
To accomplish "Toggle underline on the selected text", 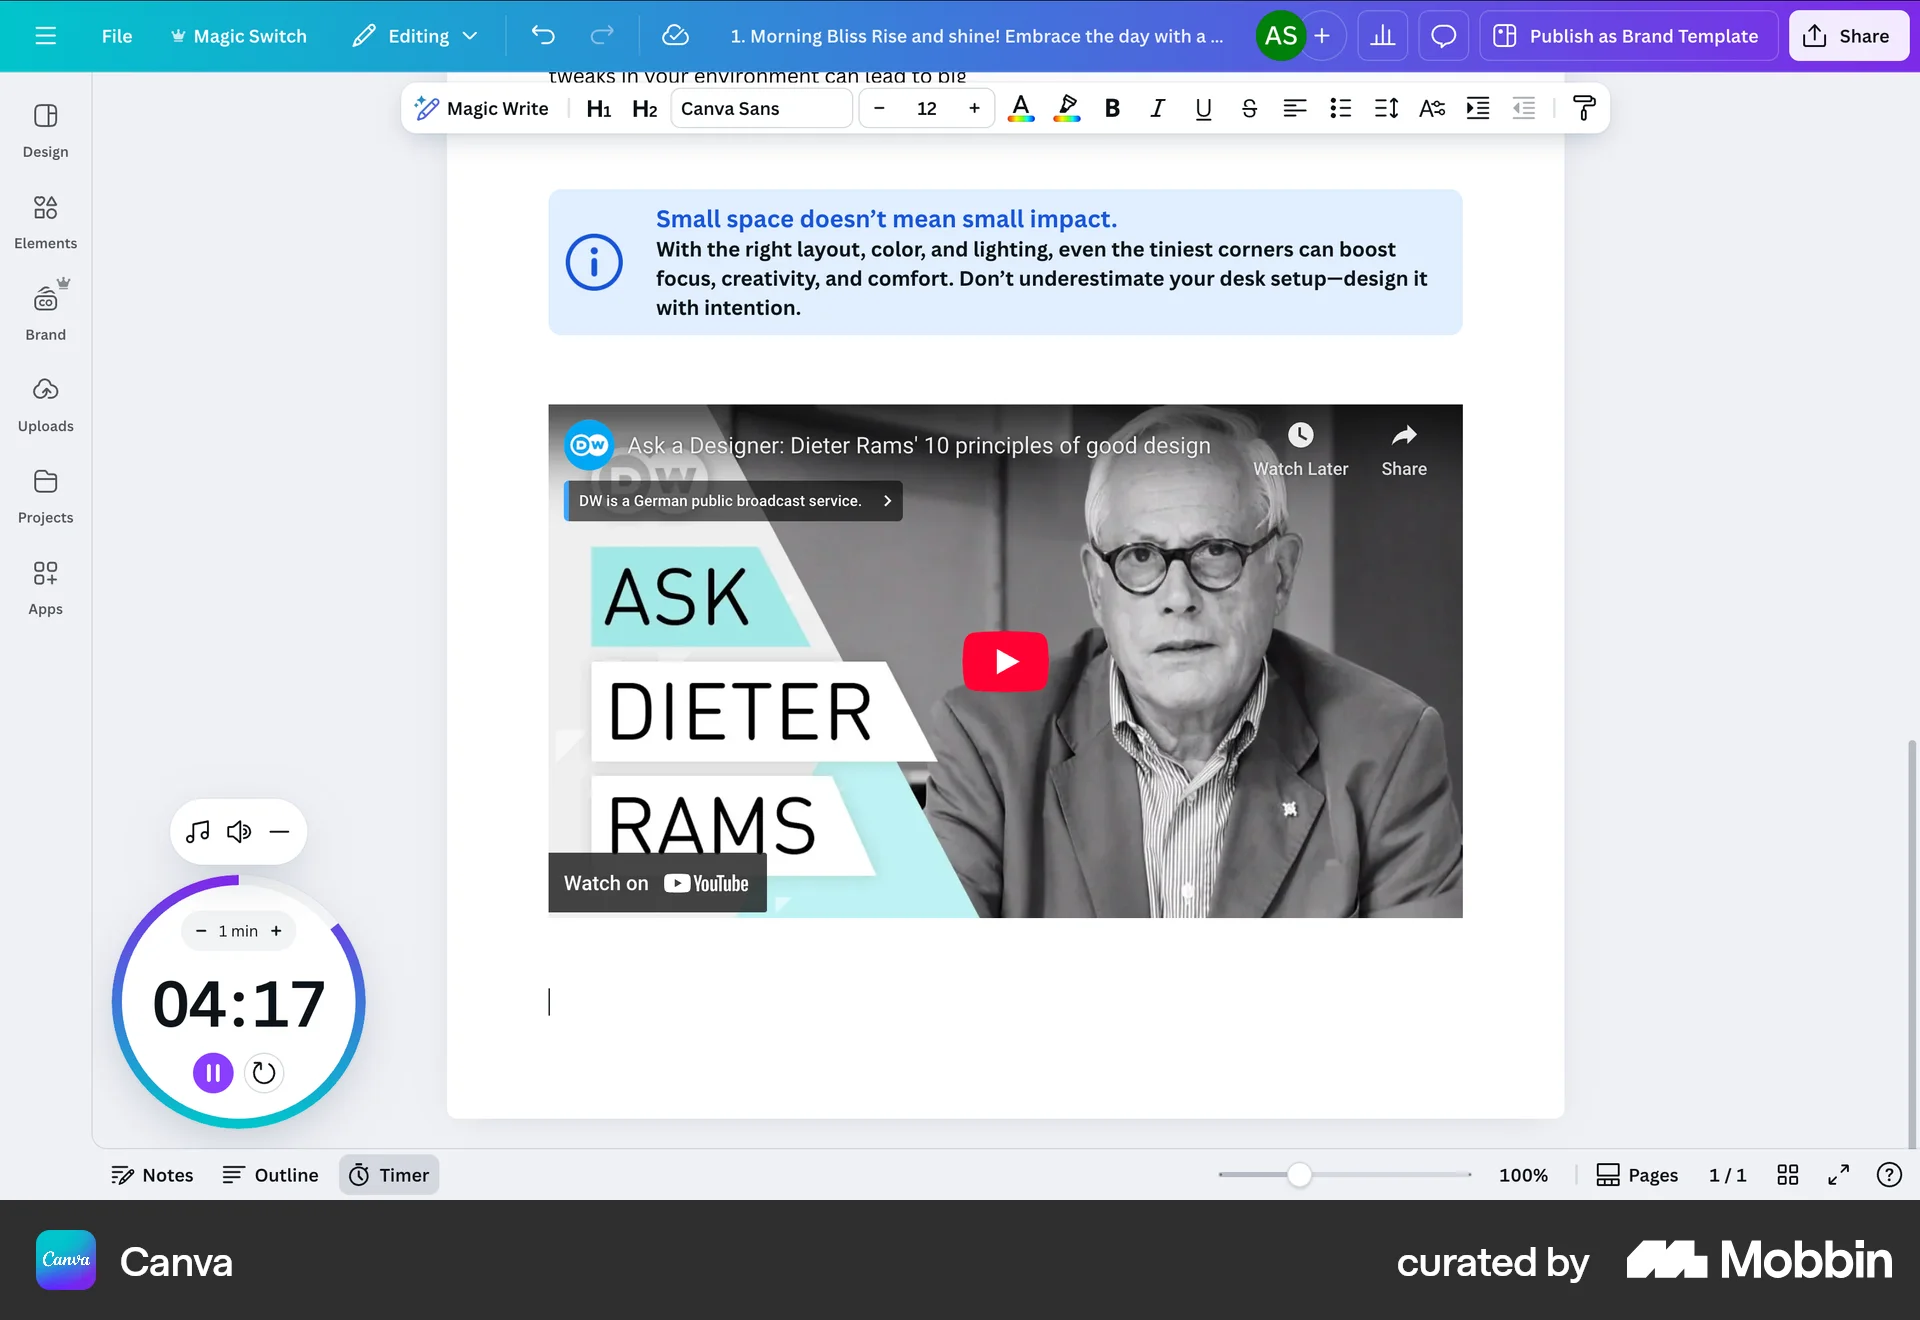I will (x=1203, y=108).
